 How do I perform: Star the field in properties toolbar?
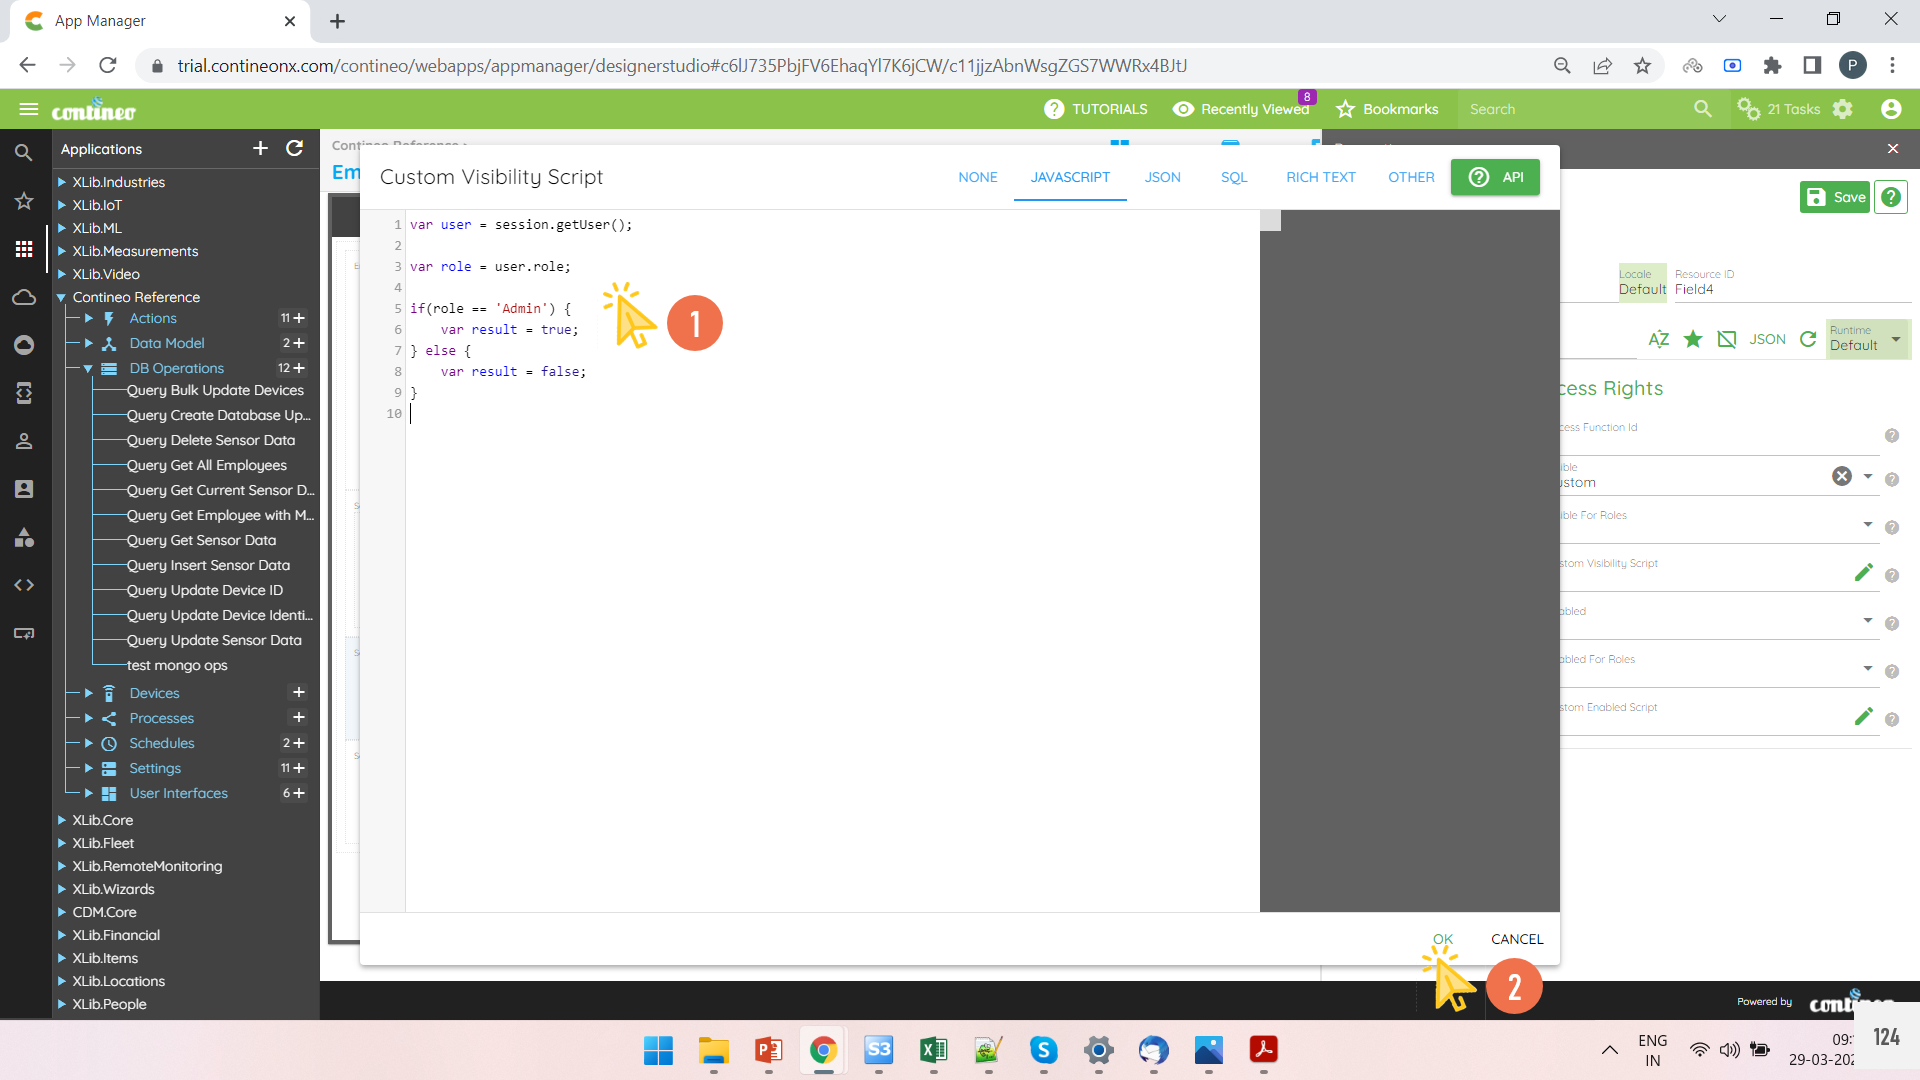point(1693,339)
